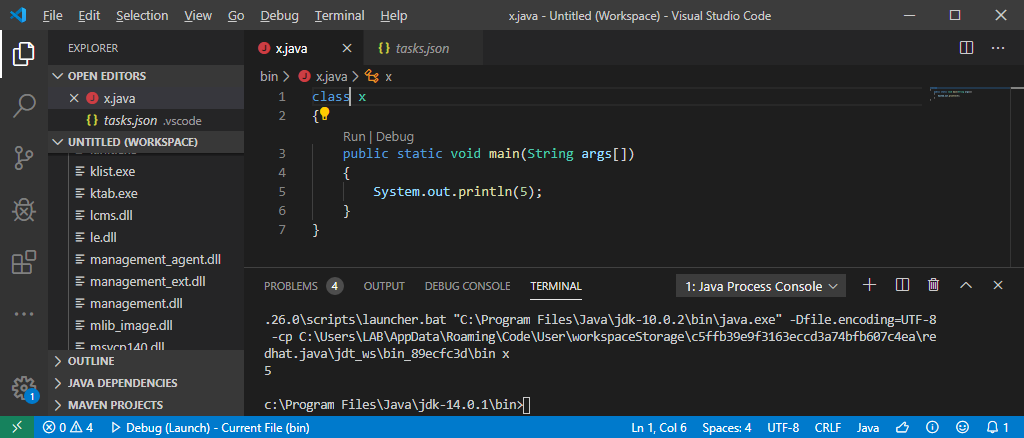Click the split terminal icon
The width and height of the screenshot is (1024, 438).
pyautogui.click(x=901, y=285)
